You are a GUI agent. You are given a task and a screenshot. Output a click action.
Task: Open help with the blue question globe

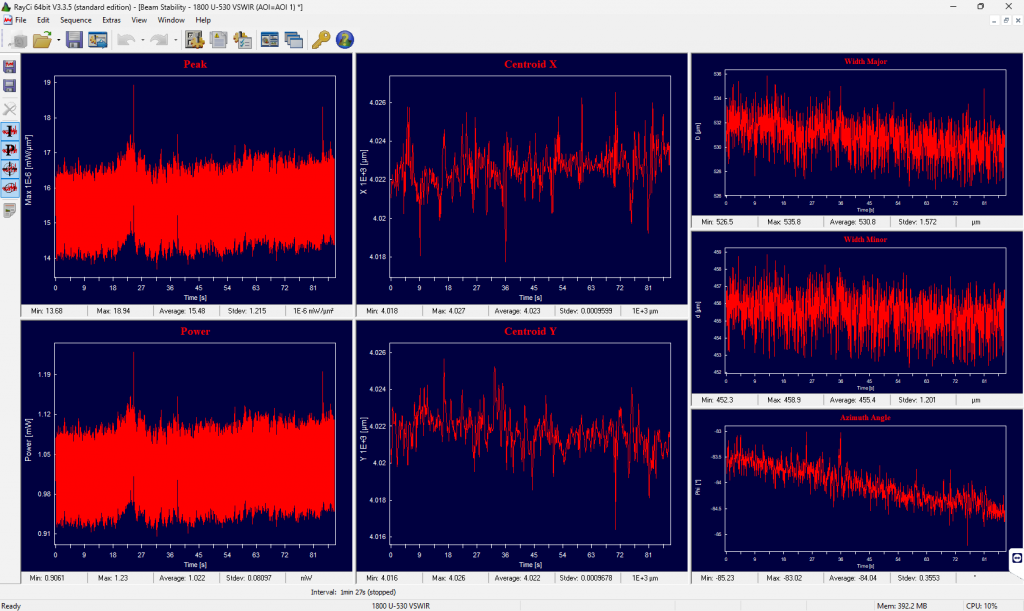coord(345,40)
